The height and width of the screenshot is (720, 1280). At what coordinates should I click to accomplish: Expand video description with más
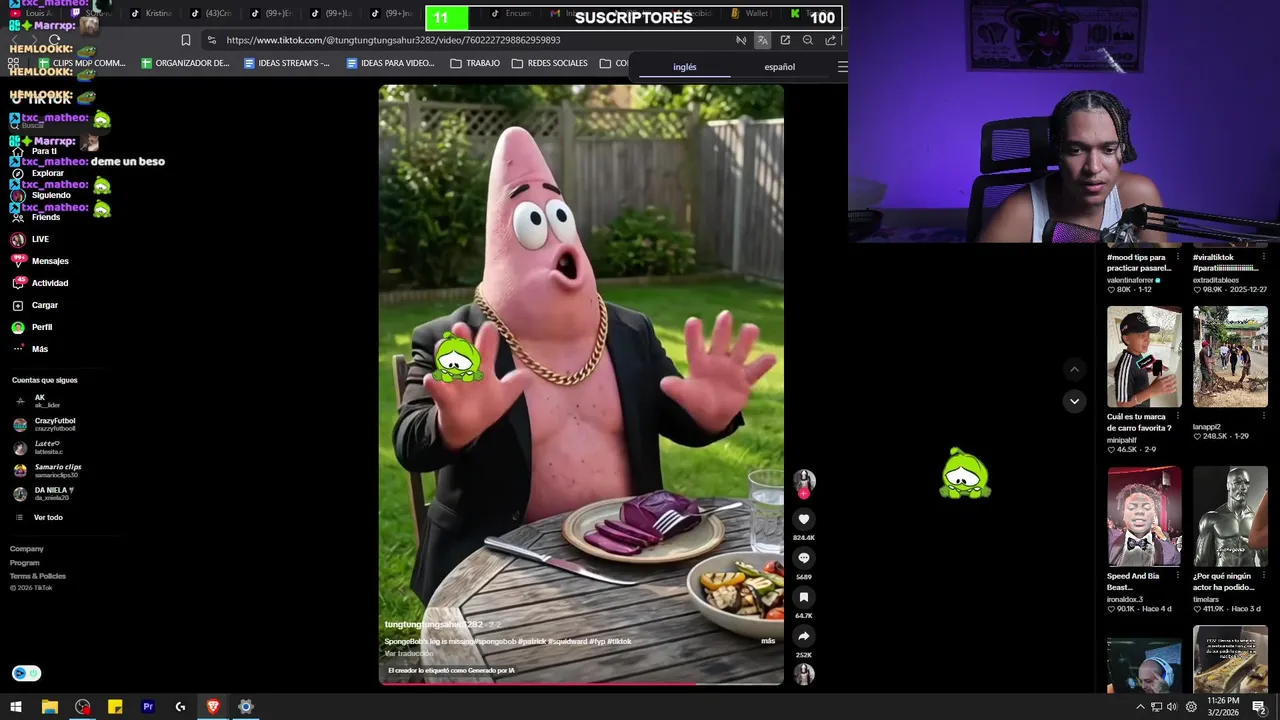768,641
